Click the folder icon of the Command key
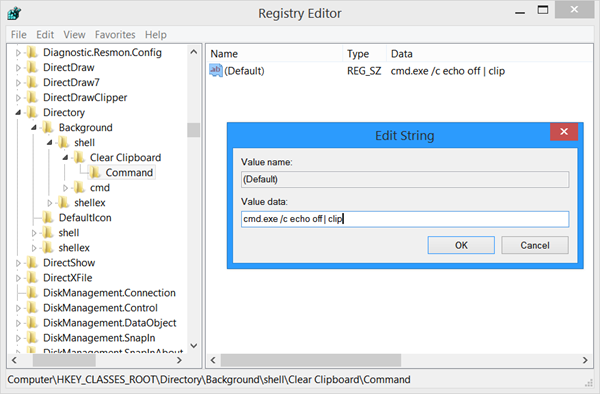Image resolution: width=600 pixels, height=394 pixels. [x=95, y=173]
